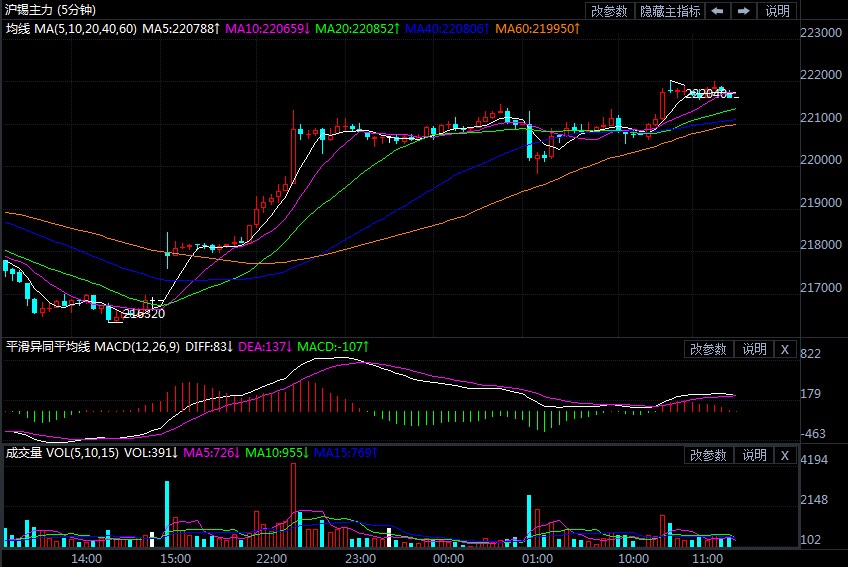Click the right arrow navigation icon
This screenshot has width=848, height=567.
point(744,11)
